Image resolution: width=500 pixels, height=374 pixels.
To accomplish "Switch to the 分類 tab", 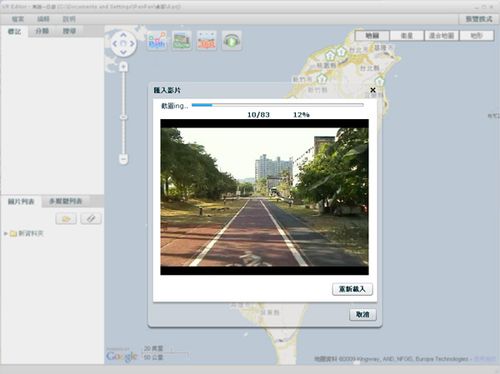I will click(42, 31).
